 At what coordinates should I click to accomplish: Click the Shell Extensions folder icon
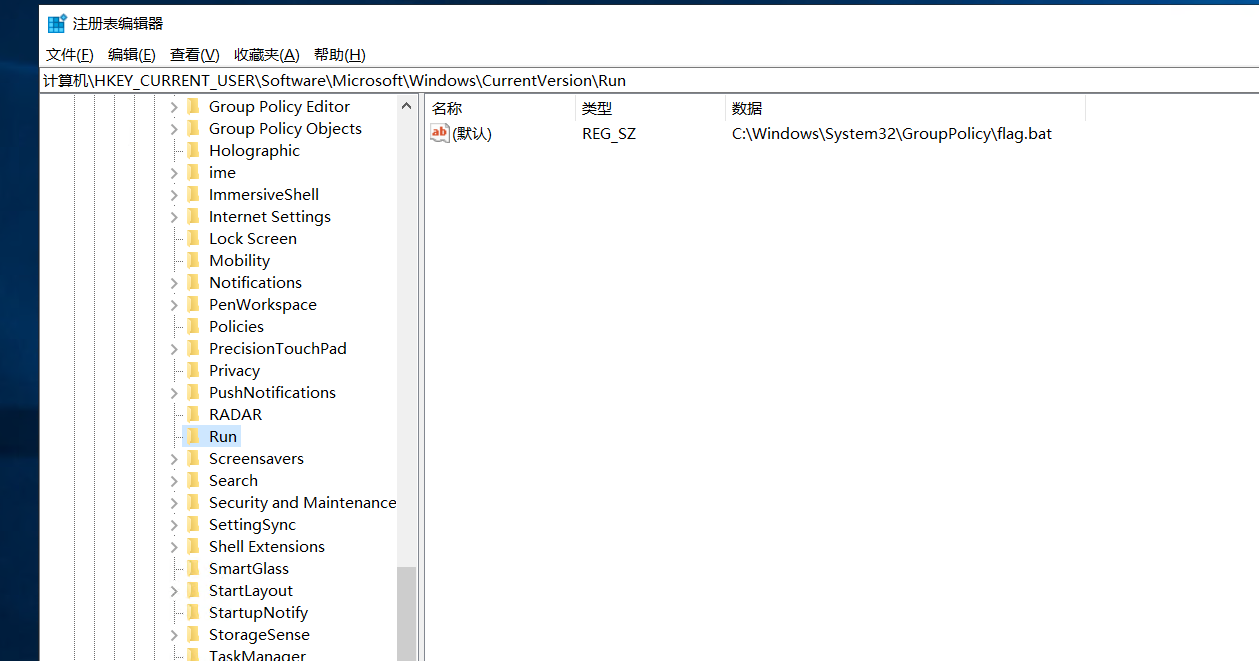point(193,547)
